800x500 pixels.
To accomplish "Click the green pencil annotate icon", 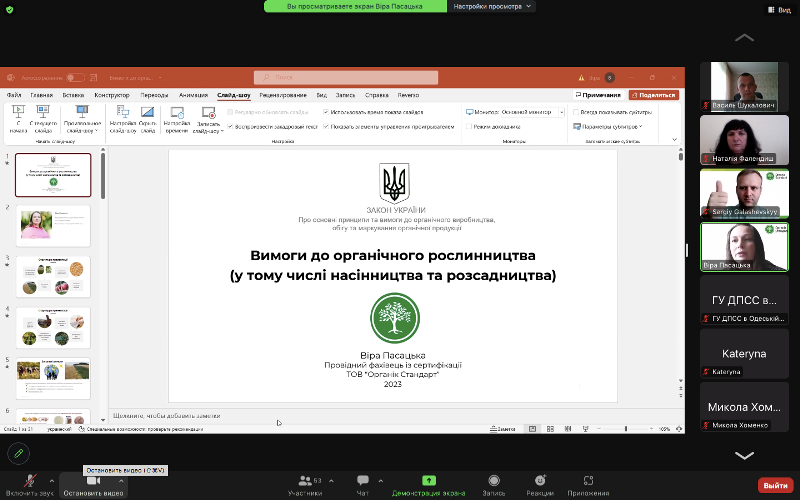I will 19,453.
